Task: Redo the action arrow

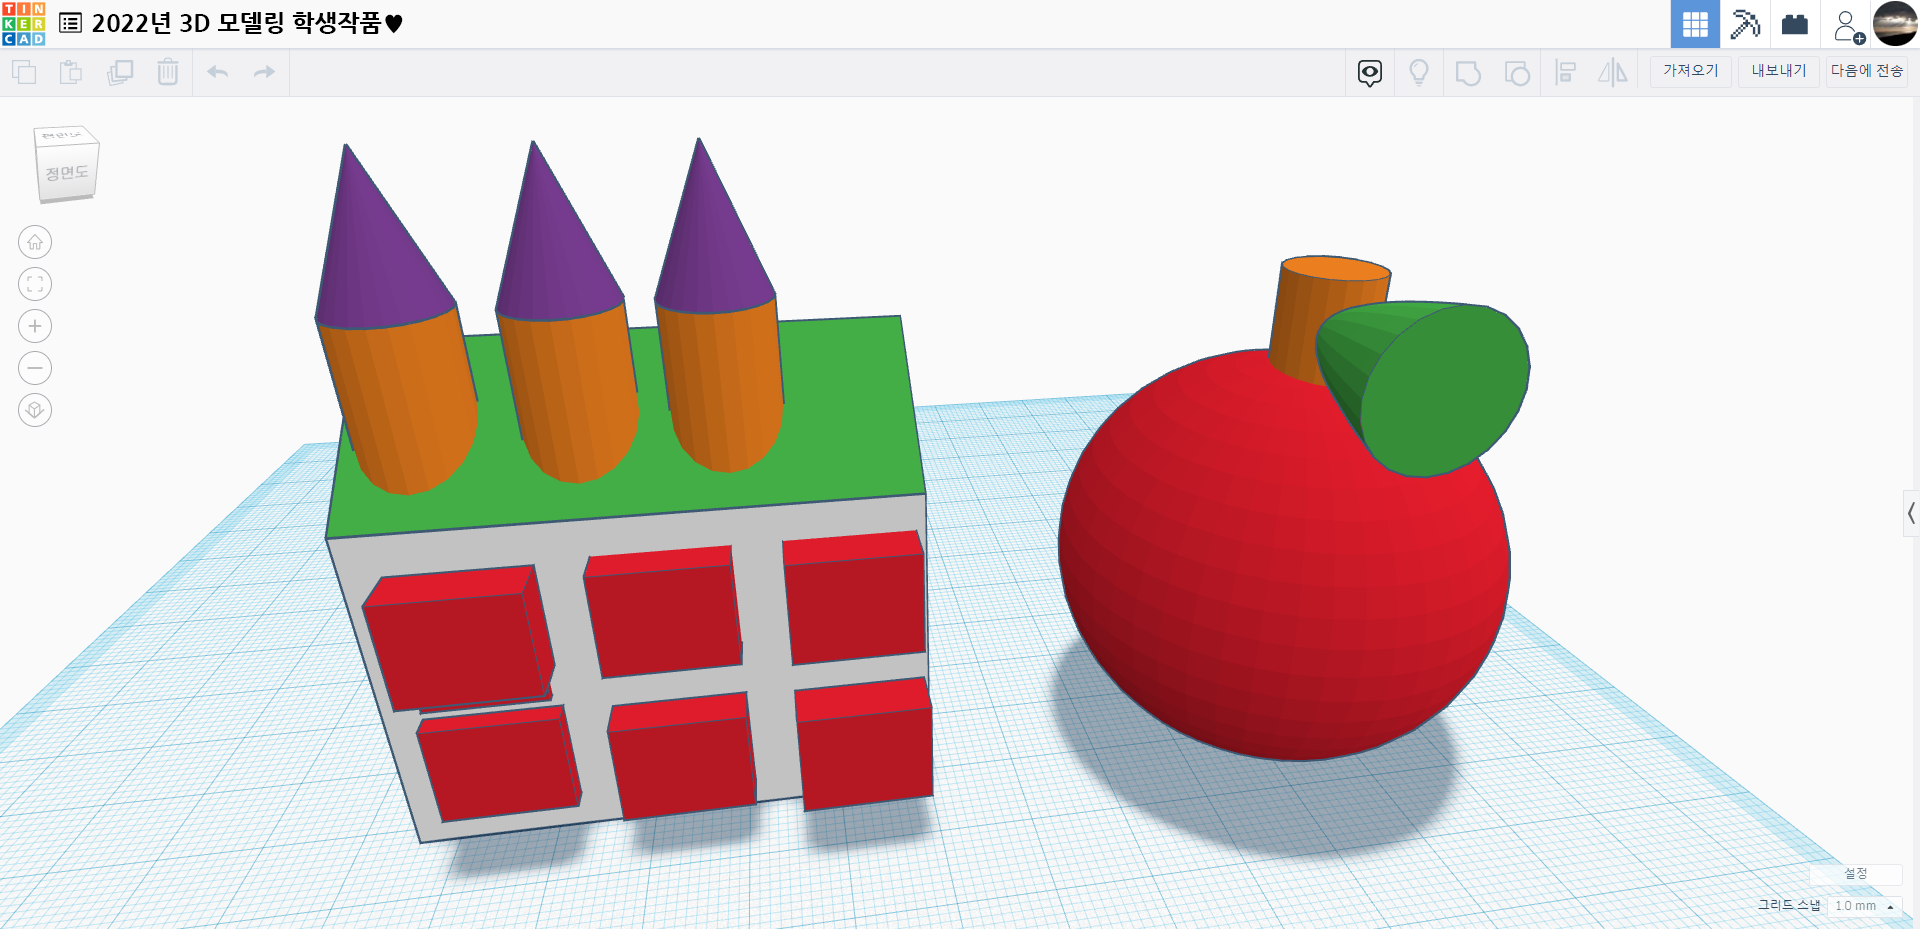Action: point(264,72)
